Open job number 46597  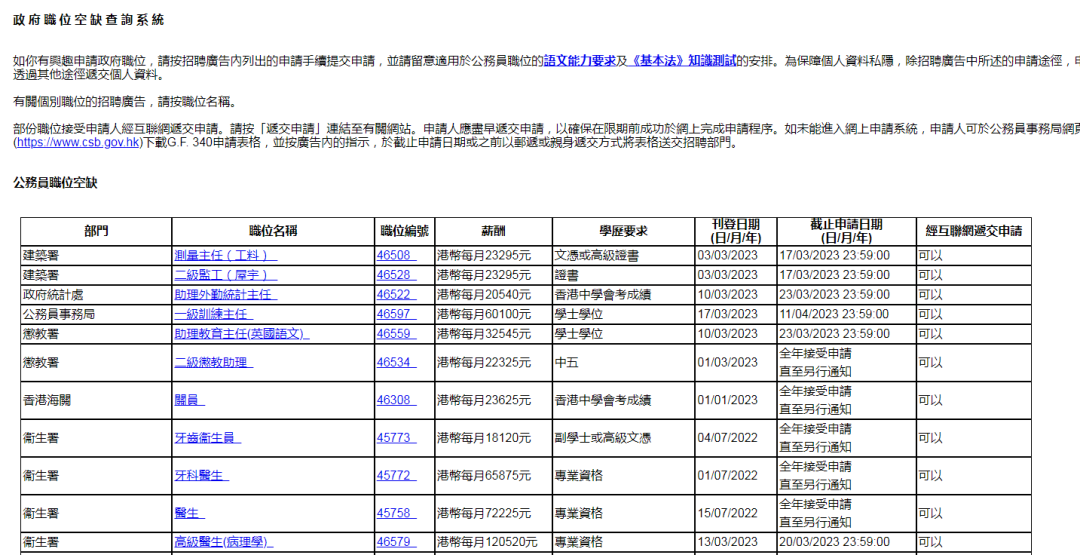[x=395, y=314]
